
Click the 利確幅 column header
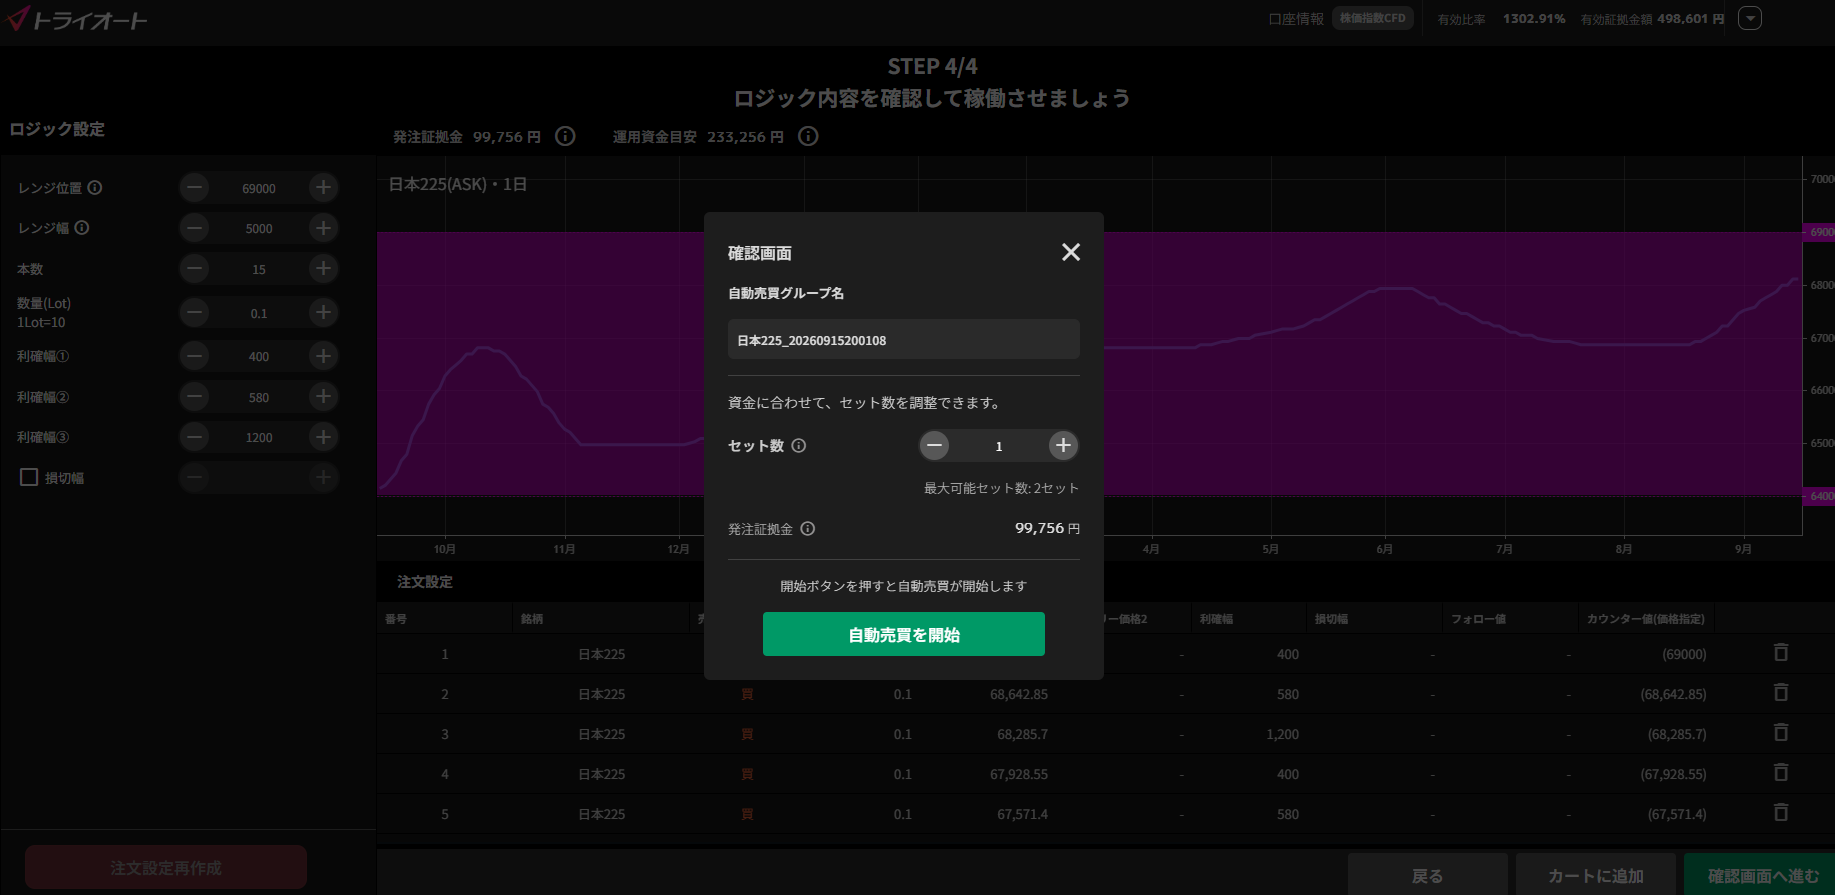[1216, 619]
